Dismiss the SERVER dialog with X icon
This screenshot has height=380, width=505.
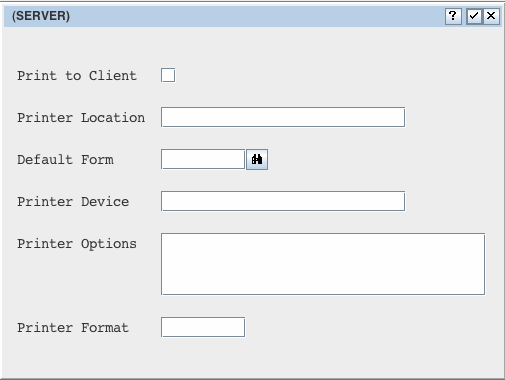(x=491, y=16)
